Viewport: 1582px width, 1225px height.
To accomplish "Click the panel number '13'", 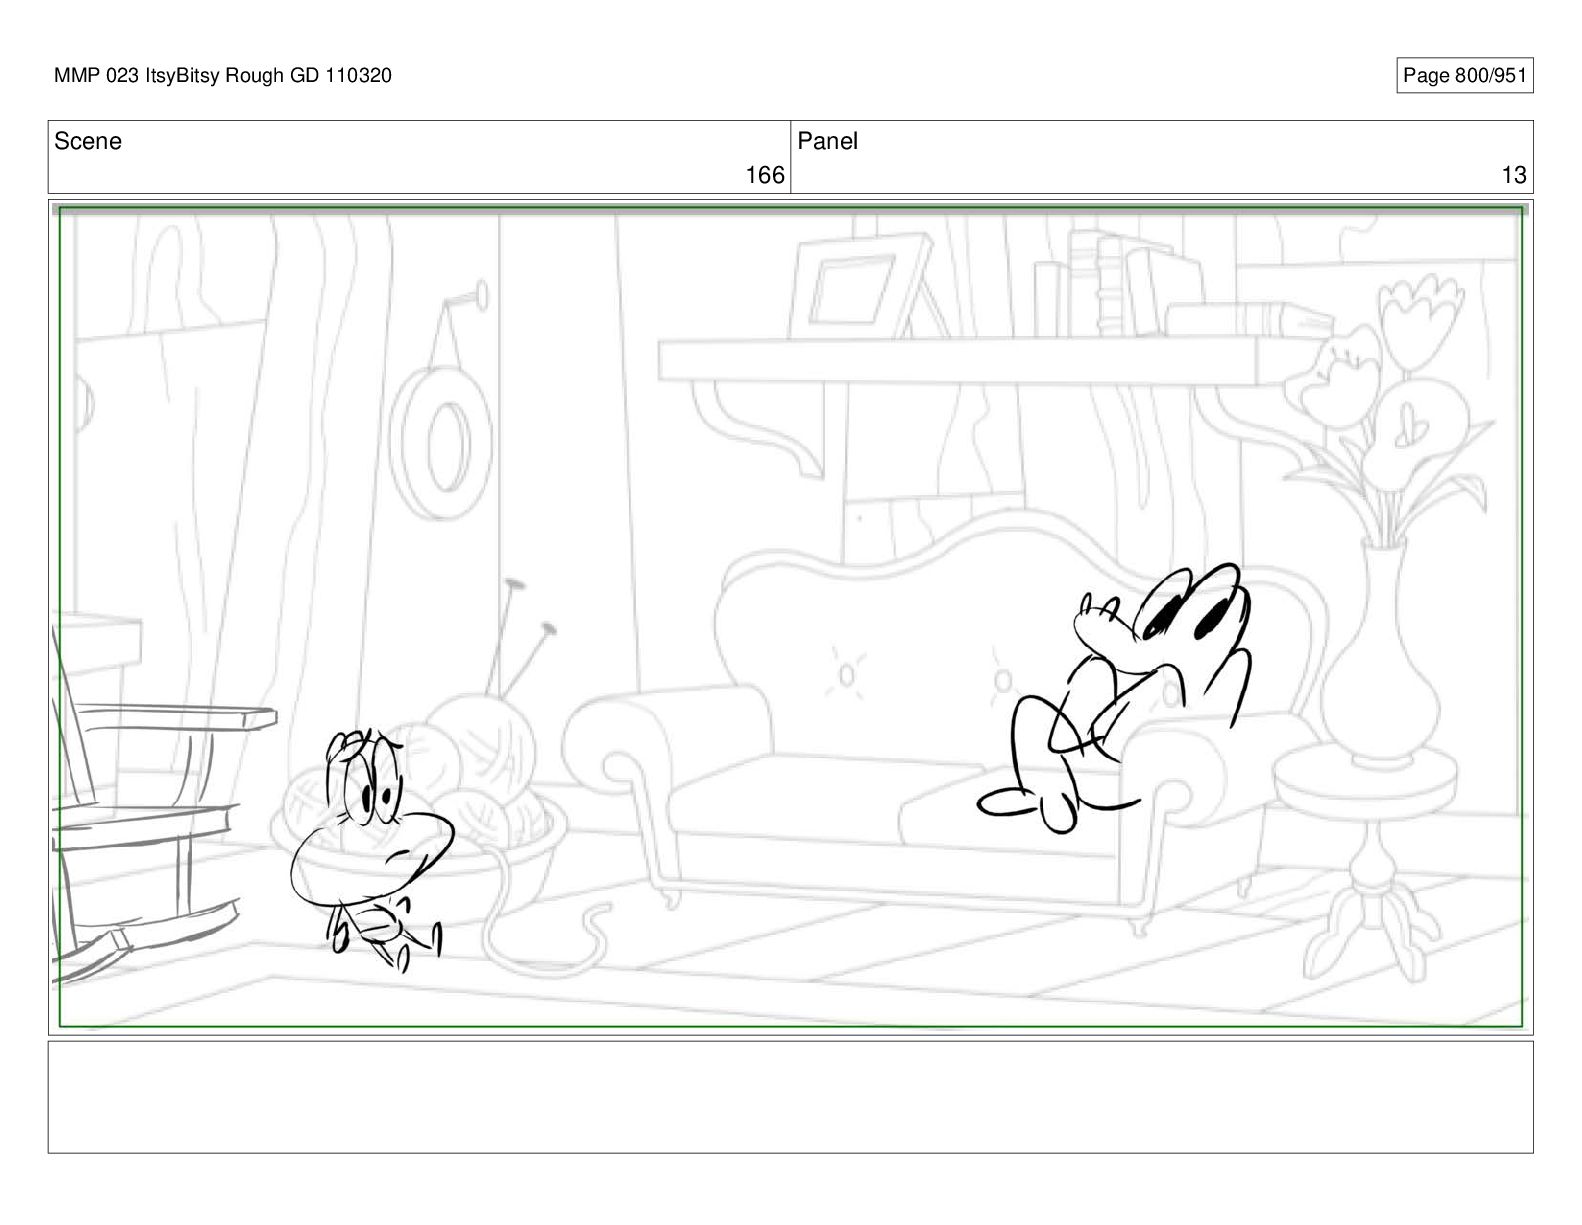I will click(1514, 175).
